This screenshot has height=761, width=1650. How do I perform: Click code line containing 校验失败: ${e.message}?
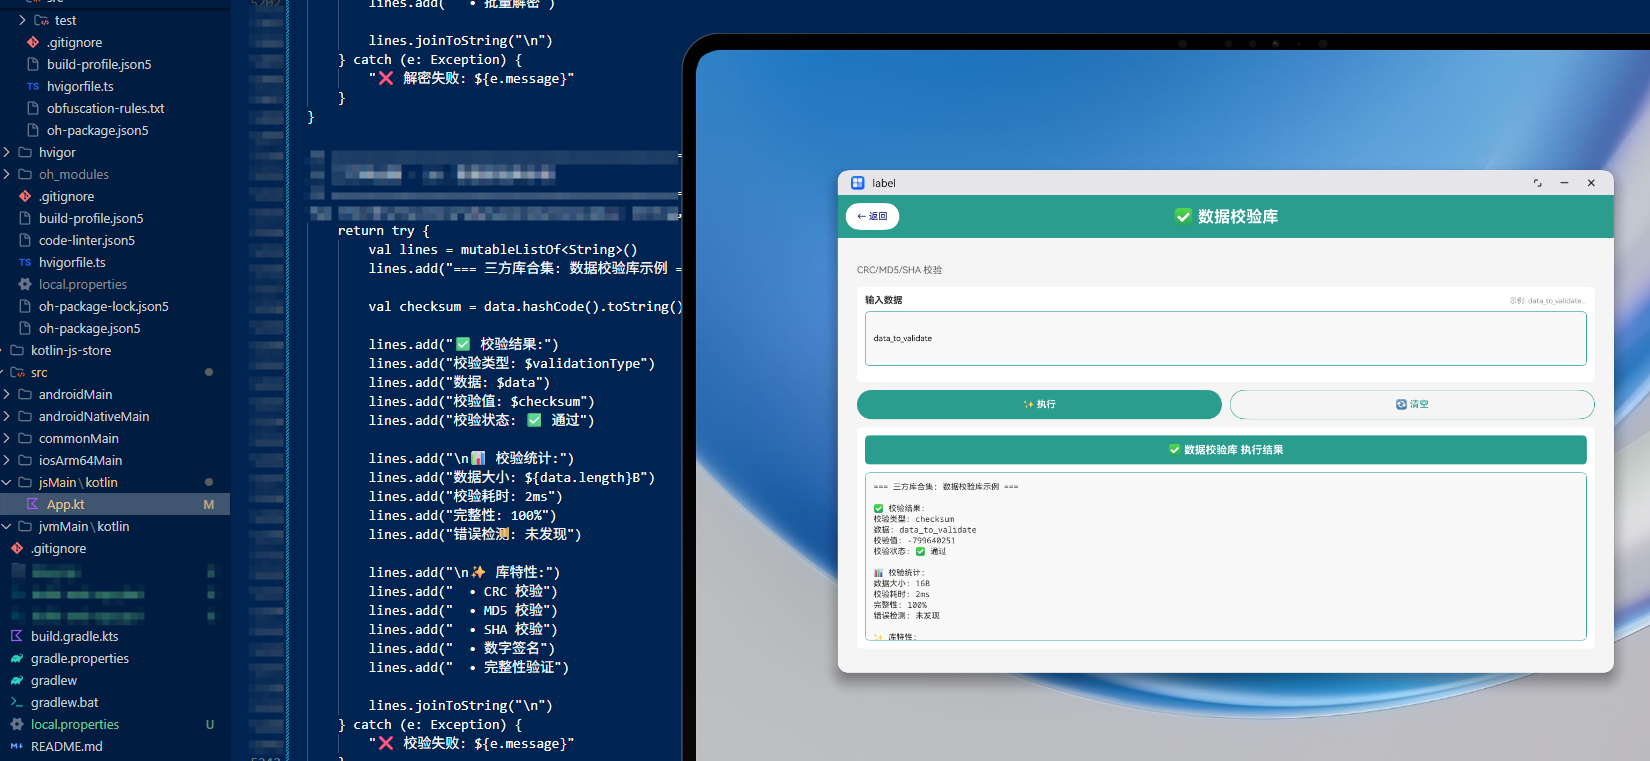click(472, 743)
